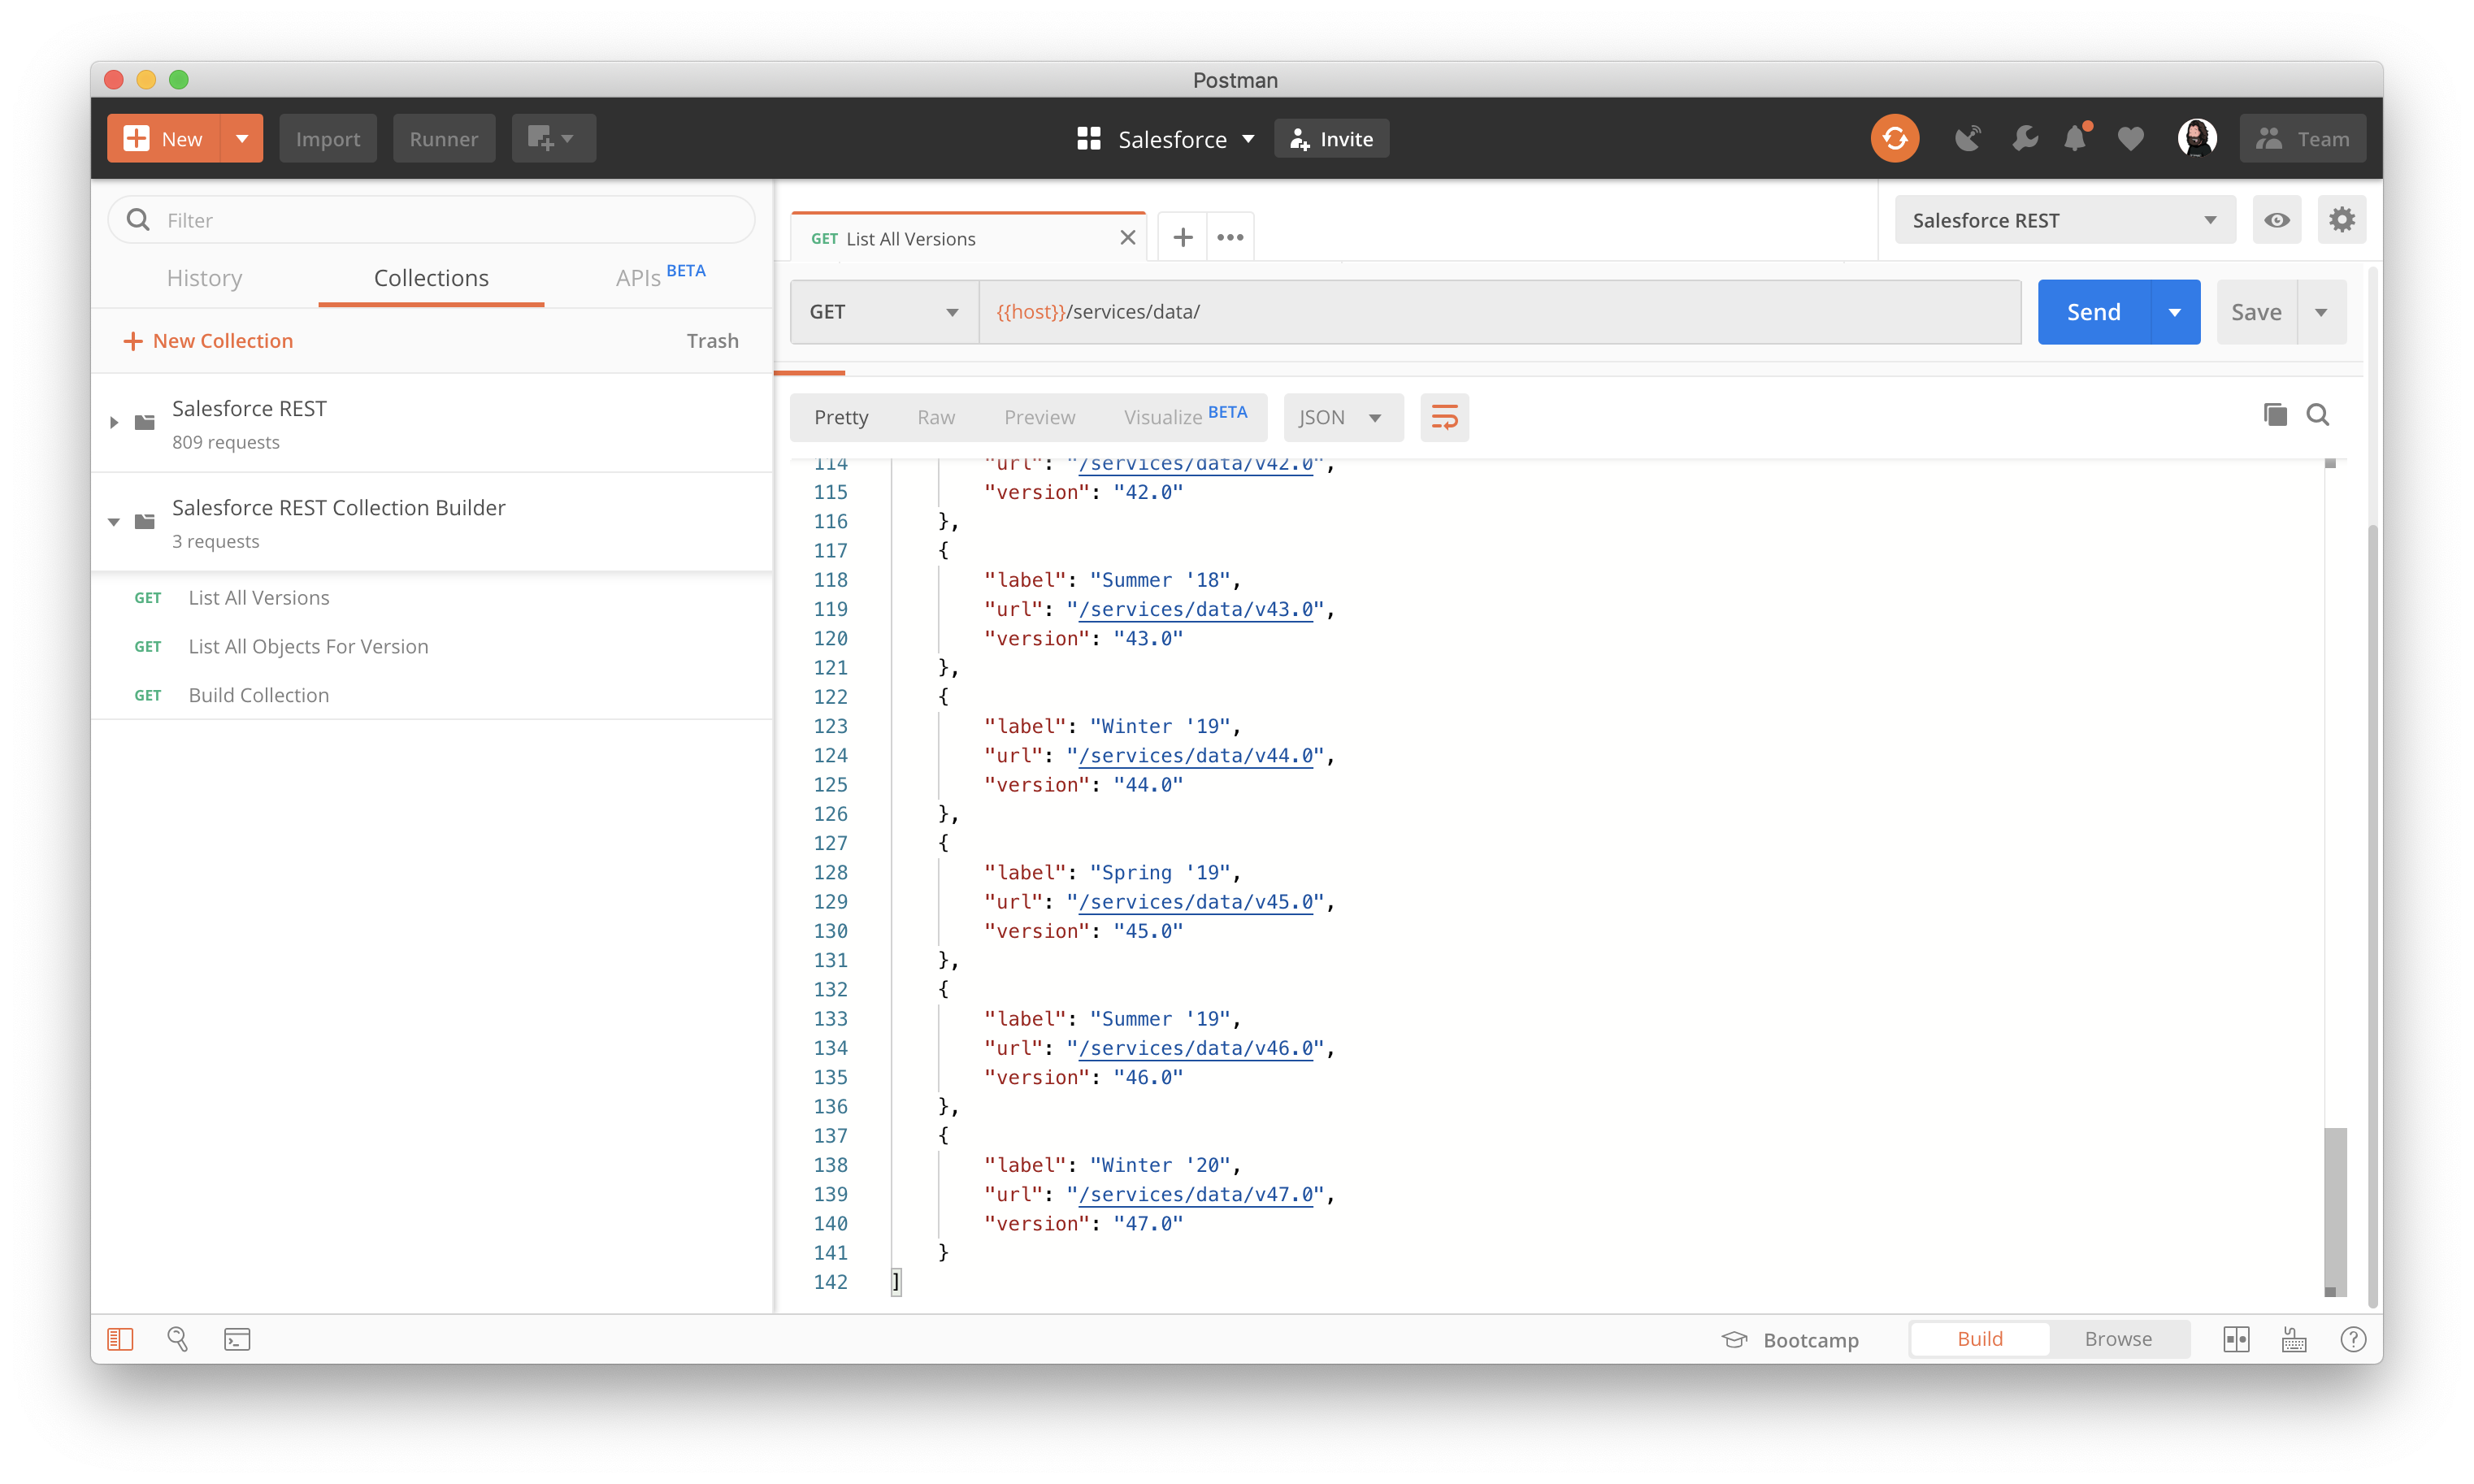Open the Visualize BETA view
The height and width of the screenshot is (1484, 2474).
[1185, 415]
